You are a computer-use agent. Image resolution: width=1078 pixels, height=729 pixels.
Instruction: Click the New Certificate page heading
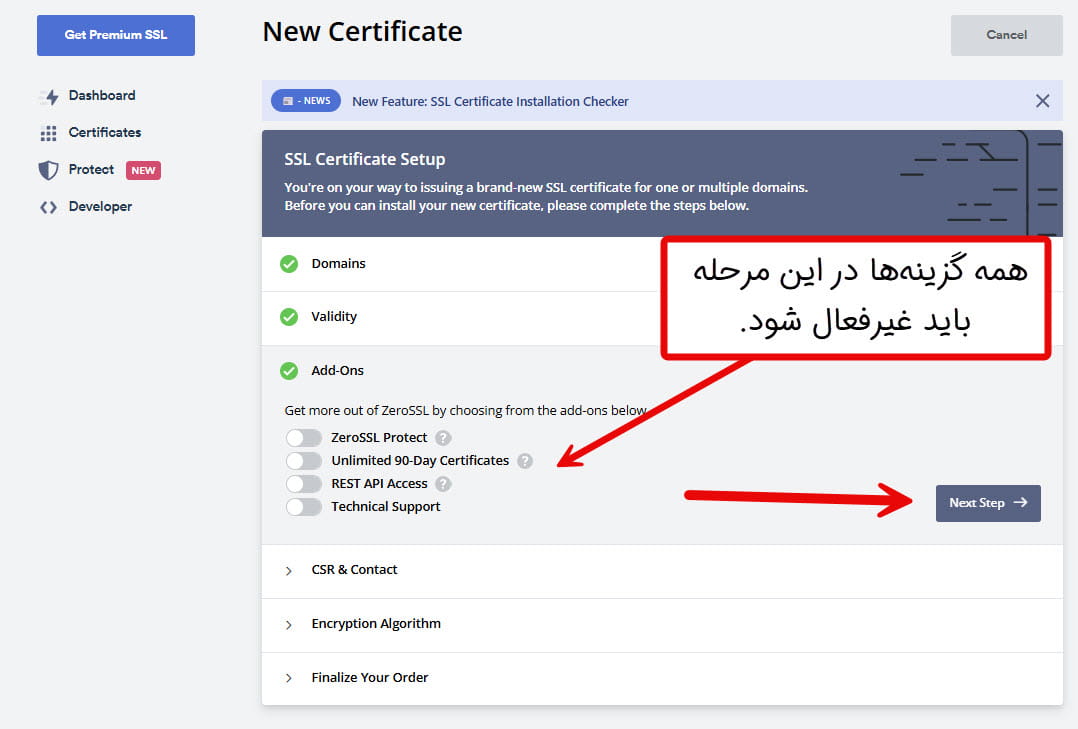[362, 32]
